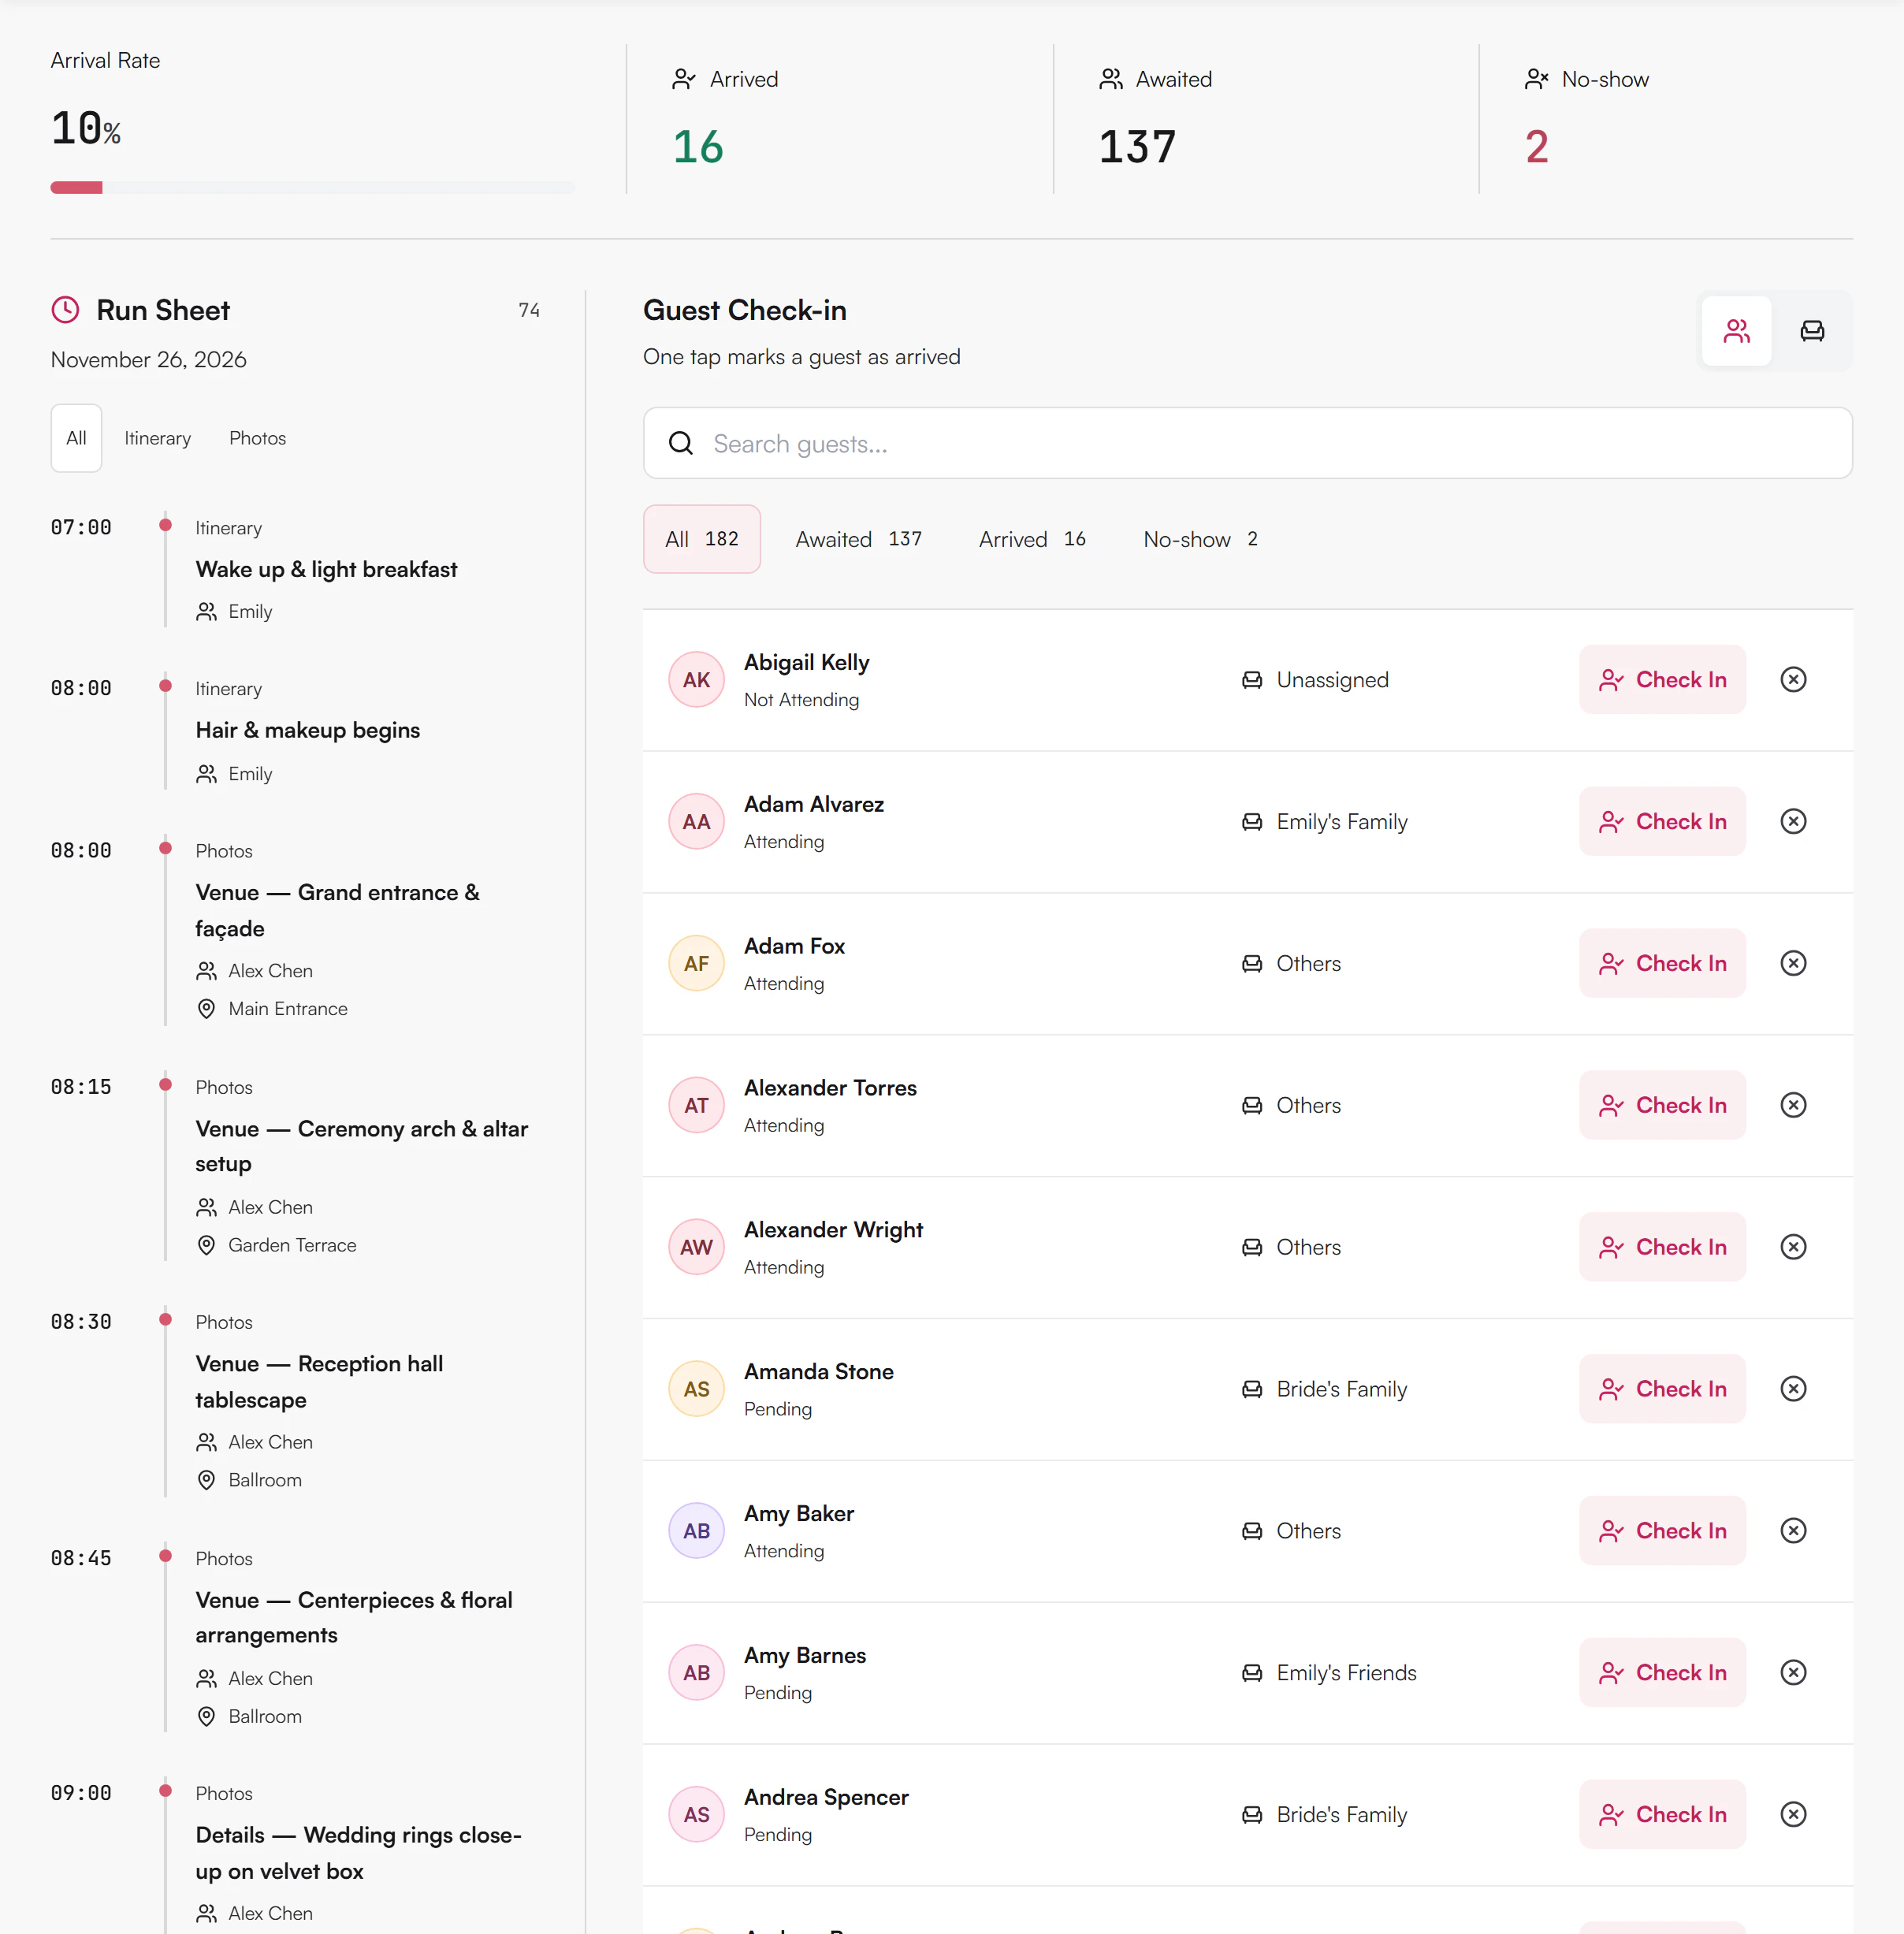Select the All 182 guests filter
Viewport: 1904px width, 1934px height.
[702, 540]
